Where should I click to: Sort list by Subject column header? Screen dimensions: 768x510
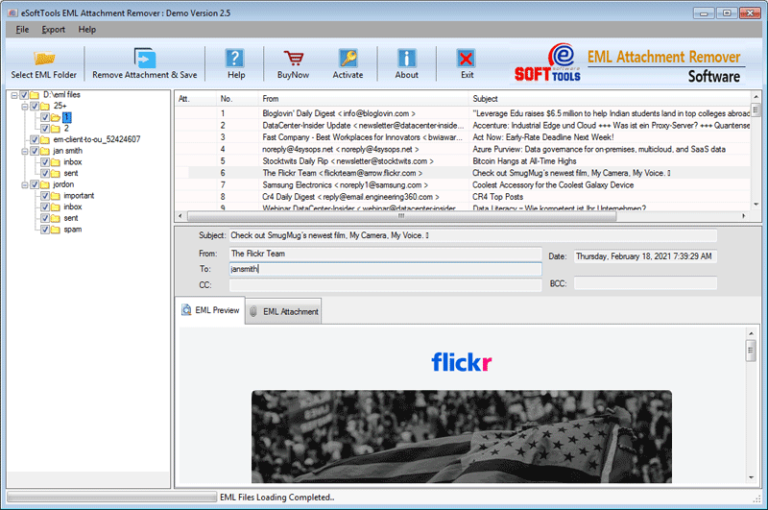[609, 98]
